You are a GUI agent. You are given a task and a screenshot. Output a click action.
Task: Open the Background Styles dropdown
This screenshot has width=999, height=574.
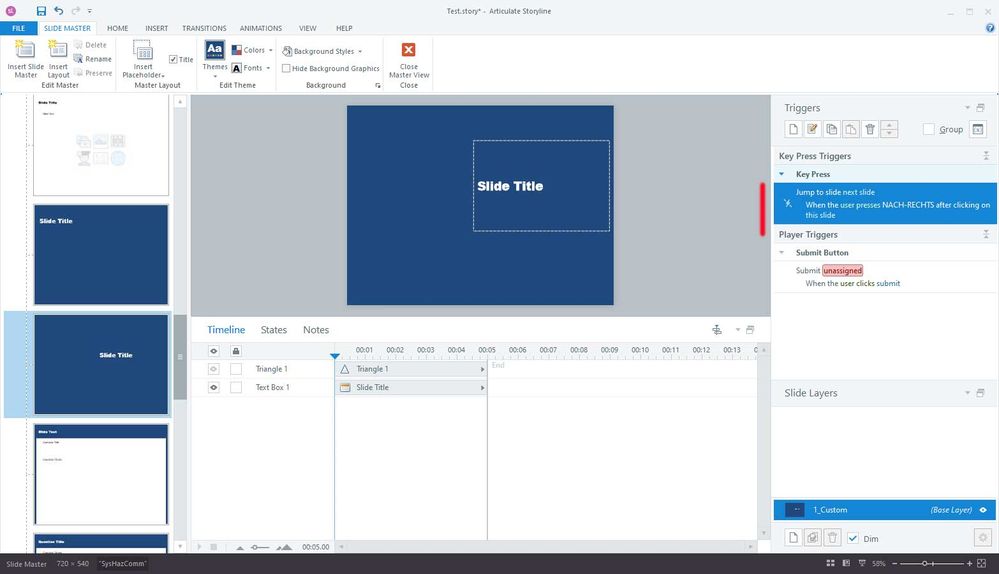tap(322, 51)
